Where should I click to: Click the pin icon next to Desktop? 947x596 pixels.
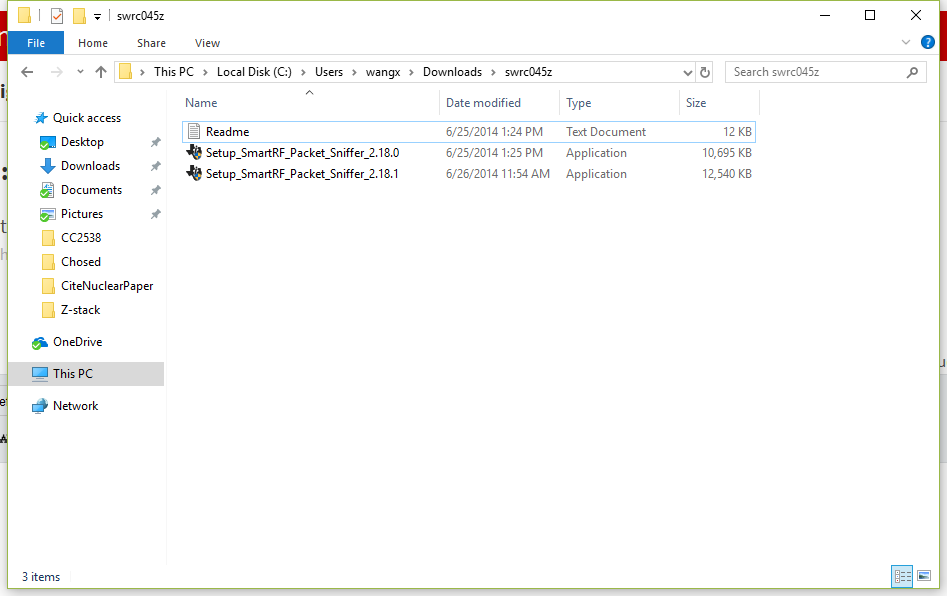point(155,142)
